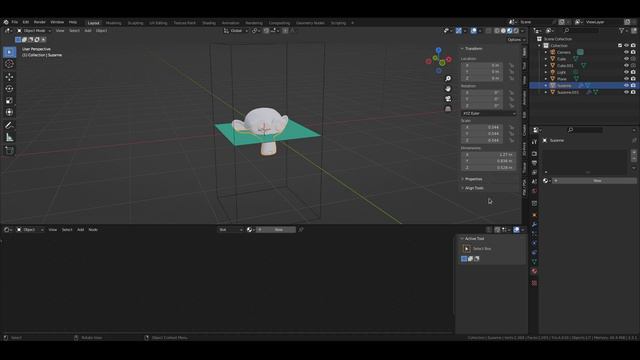Open the Output properties tab
Viewport: 640px width, 360px height.
click(x=534, y=163)
